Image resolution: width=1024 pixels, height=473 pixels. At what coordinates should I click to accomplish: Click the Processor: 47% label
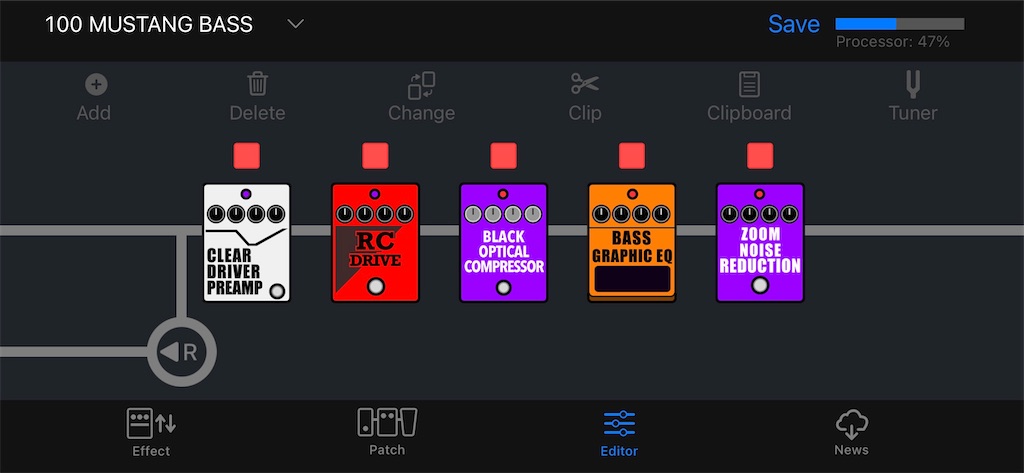tap(893, 42)
